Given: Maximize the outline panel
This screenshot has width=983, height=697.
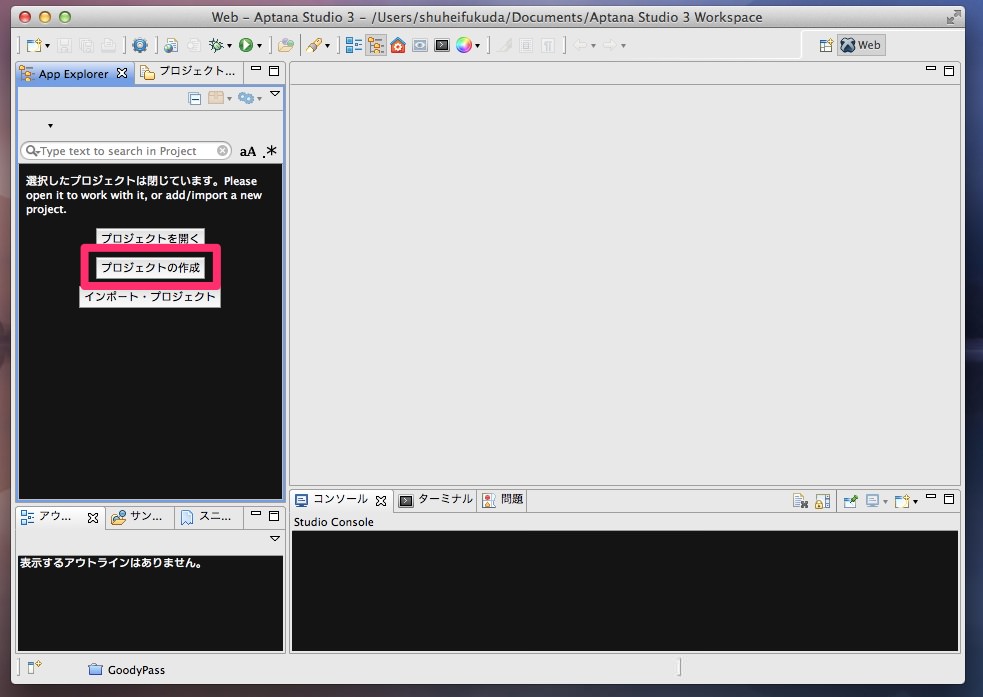Looking at the screenshot, I should coord(274,516).
